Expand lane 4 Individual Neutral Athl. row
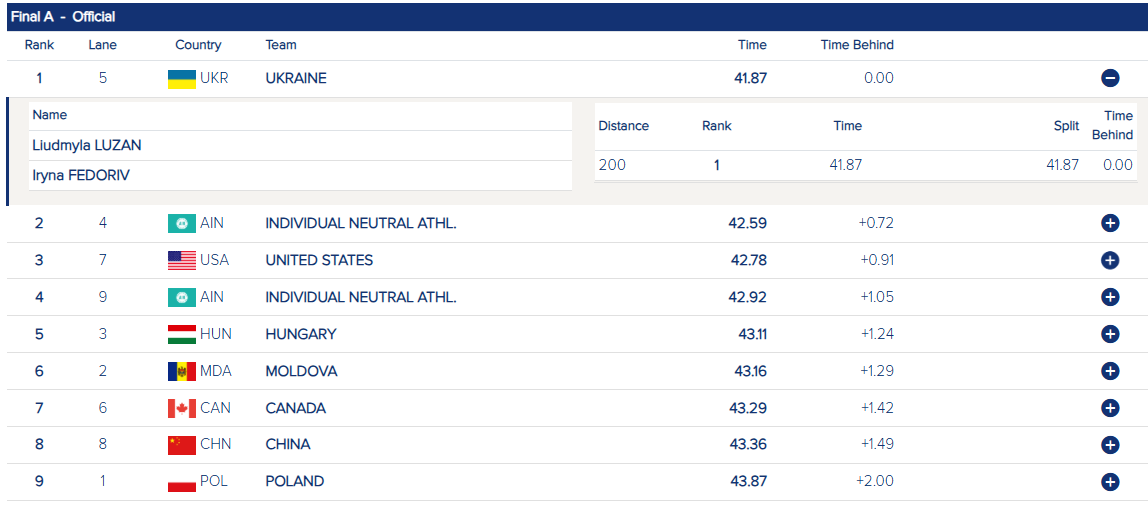This screenshot has height=508, width=1148. tap(1109, 223)
